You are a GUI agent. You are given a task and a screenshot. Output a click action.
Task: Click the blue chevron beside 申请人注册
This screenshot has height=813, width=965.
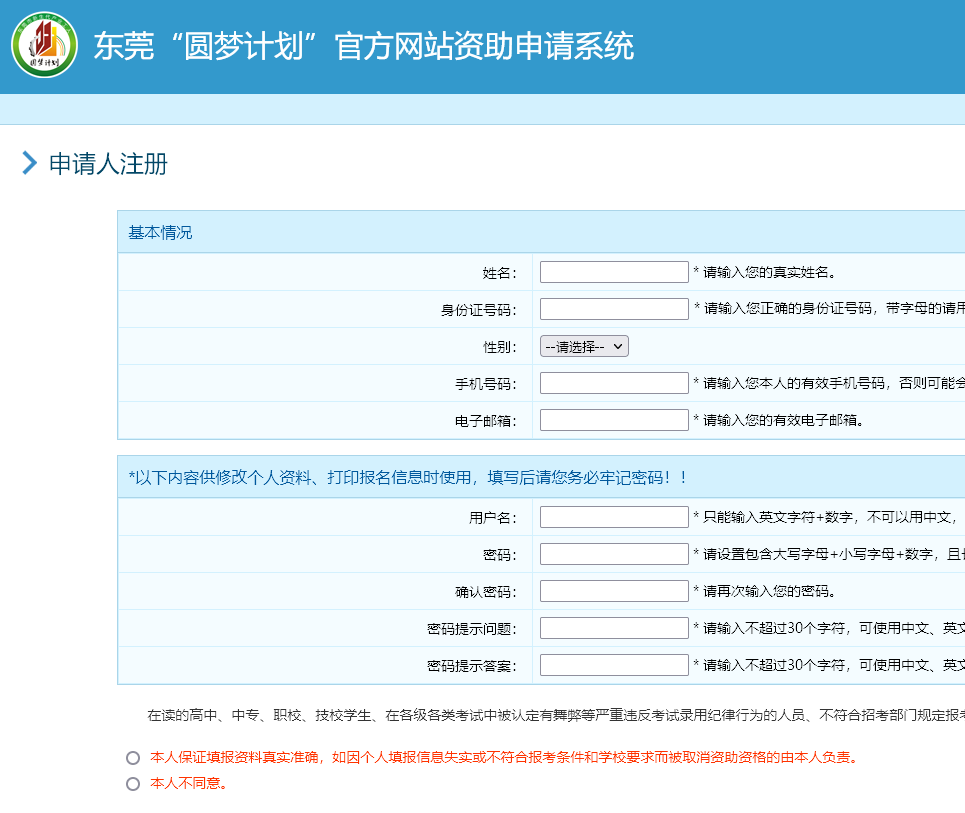click(30, 163)
